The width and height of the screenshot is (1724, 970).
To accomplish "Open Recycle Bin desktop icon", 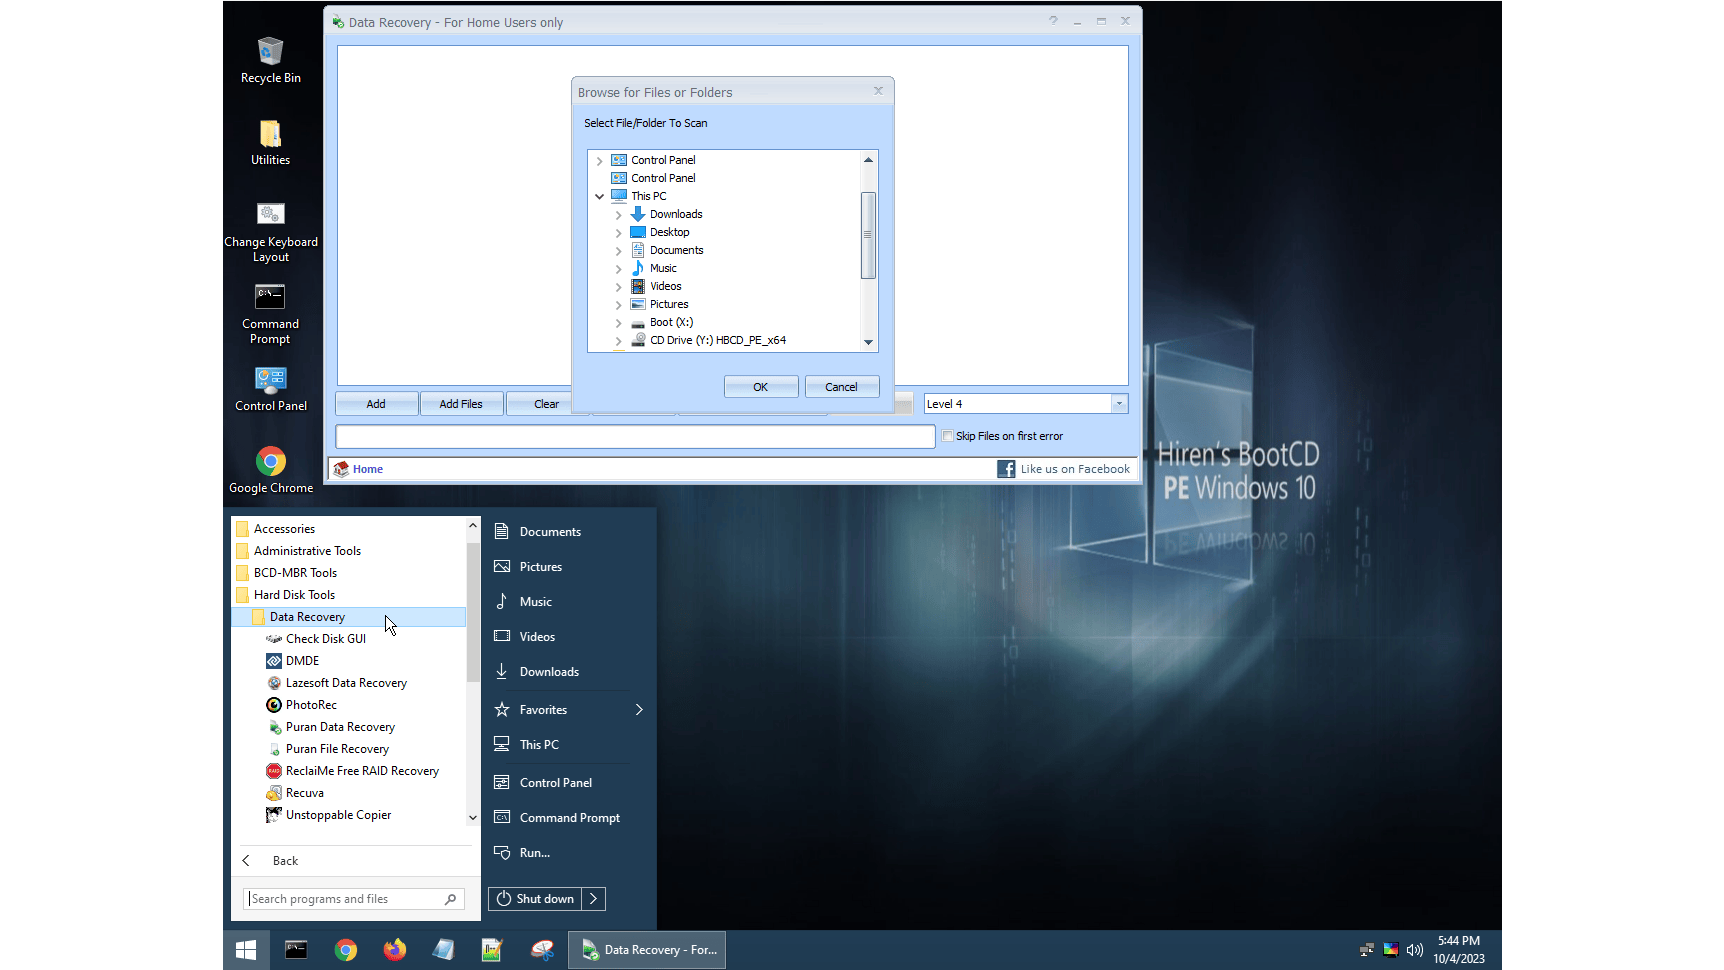I will [270, 59].
